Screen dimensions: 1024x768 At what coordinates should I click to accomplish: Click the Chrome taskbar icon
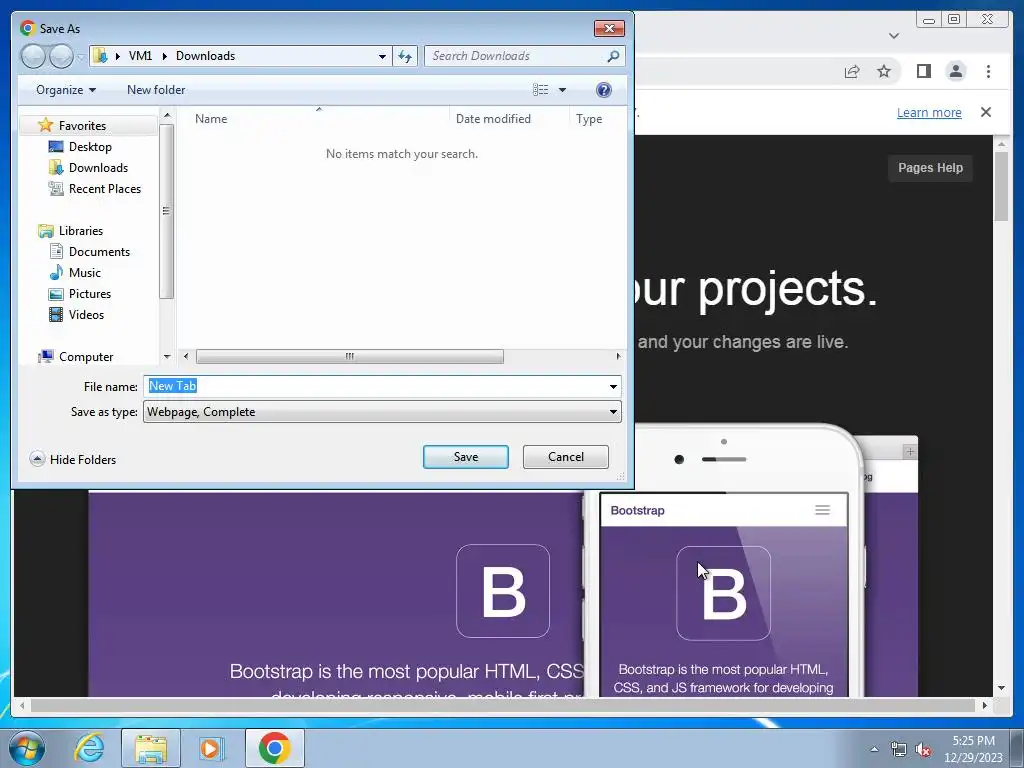coord(274,748)
